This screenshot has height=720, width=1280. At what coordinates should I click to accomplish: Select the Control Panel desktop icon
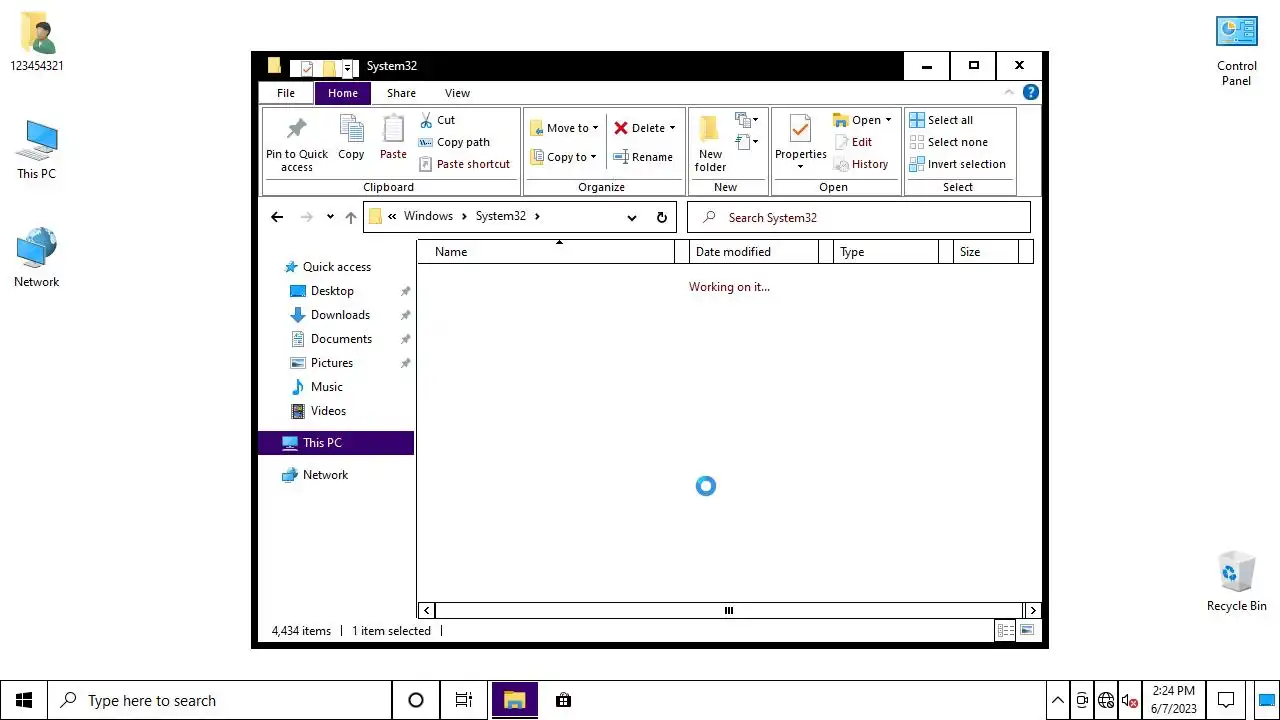pos(1237,51)
